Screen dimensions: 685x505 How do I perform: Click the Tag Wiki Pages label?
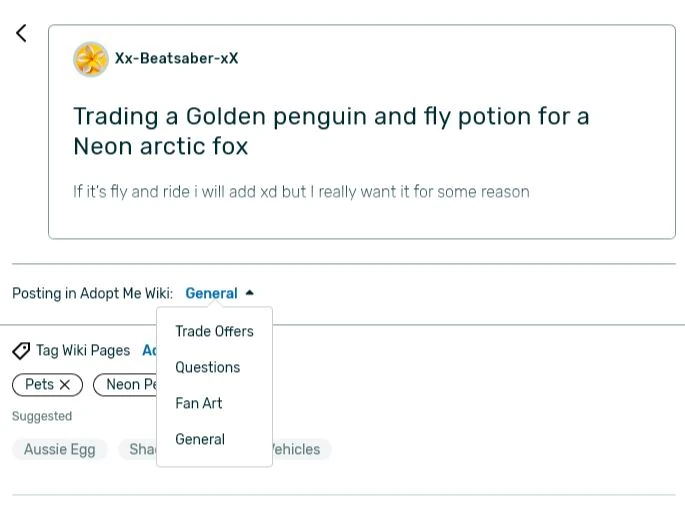tap(83, 351)
